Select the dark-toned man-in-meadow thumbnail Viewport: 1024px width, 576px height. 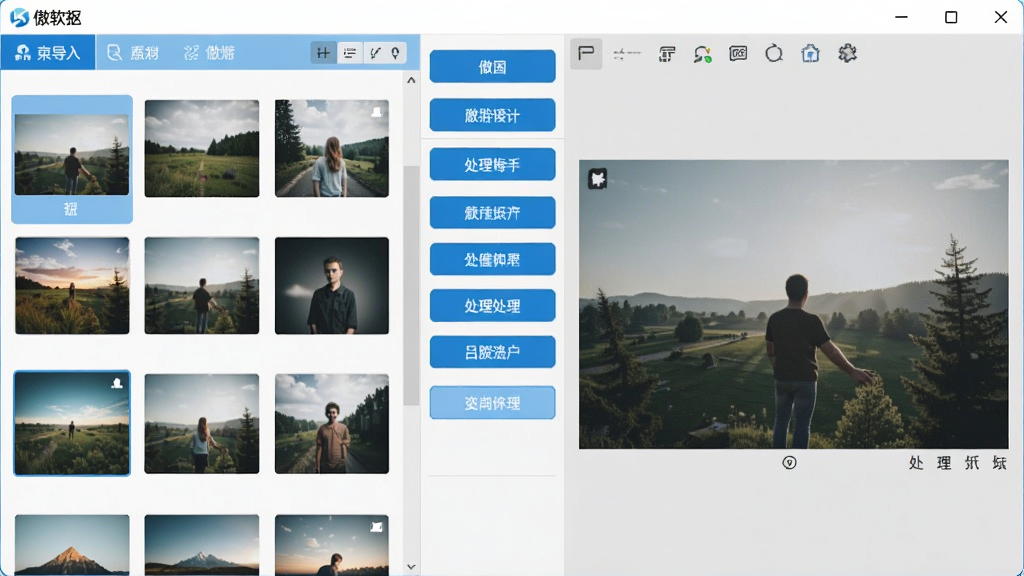[202, 285]
